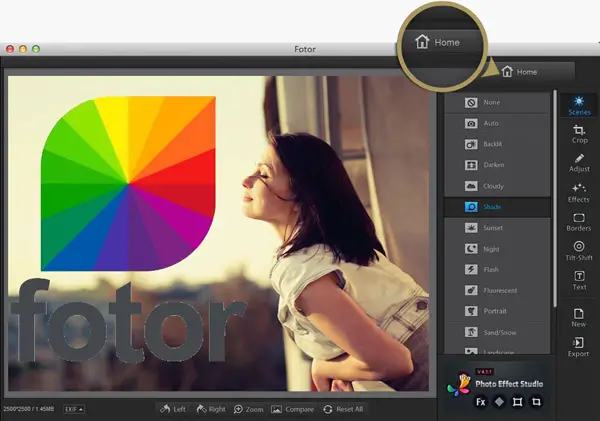Click the Fotor window title

tap(305, 49)
